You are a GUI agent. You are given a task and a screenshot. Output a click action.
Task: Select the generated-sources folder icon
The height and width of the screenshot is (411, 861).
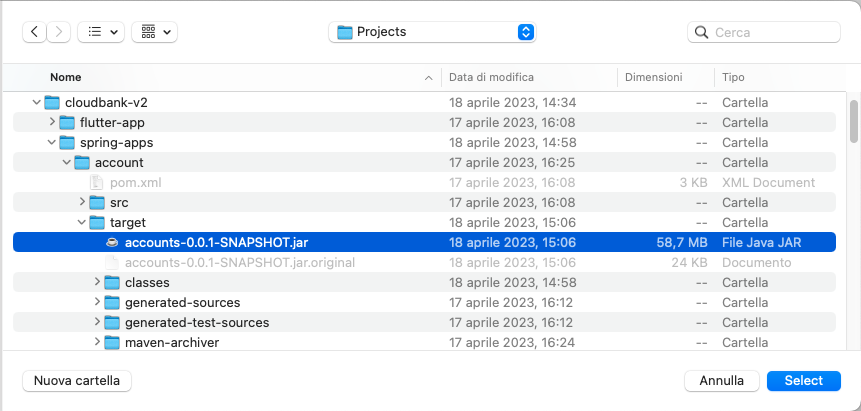pyautogui.click(x=112, y=302)
